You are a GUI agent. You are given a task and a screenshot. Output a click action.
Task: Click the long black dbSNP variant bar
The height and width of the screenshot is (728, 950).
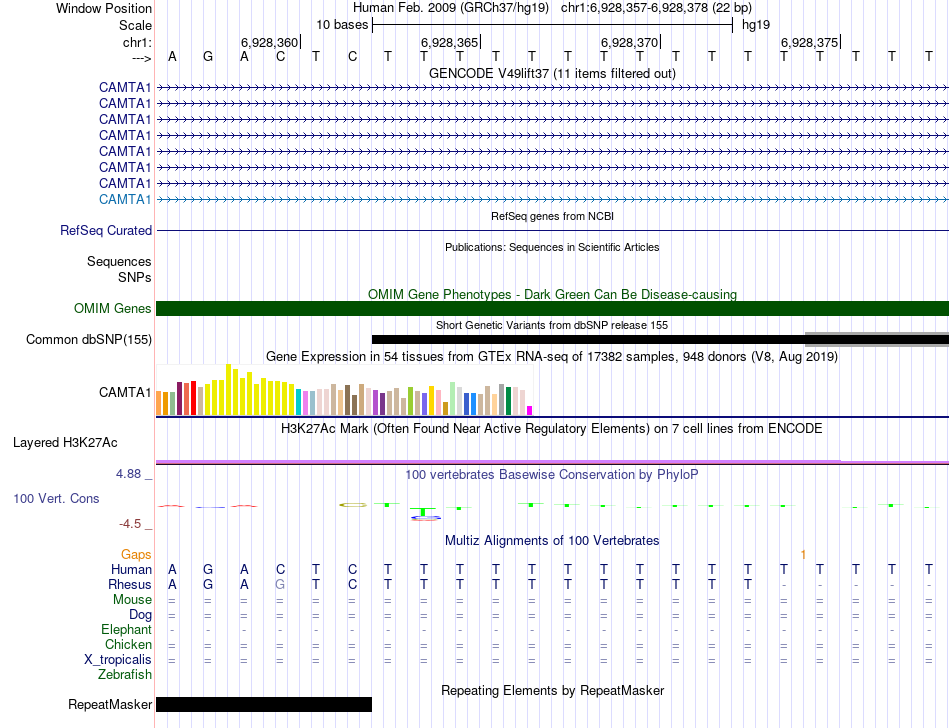(588, 339)
